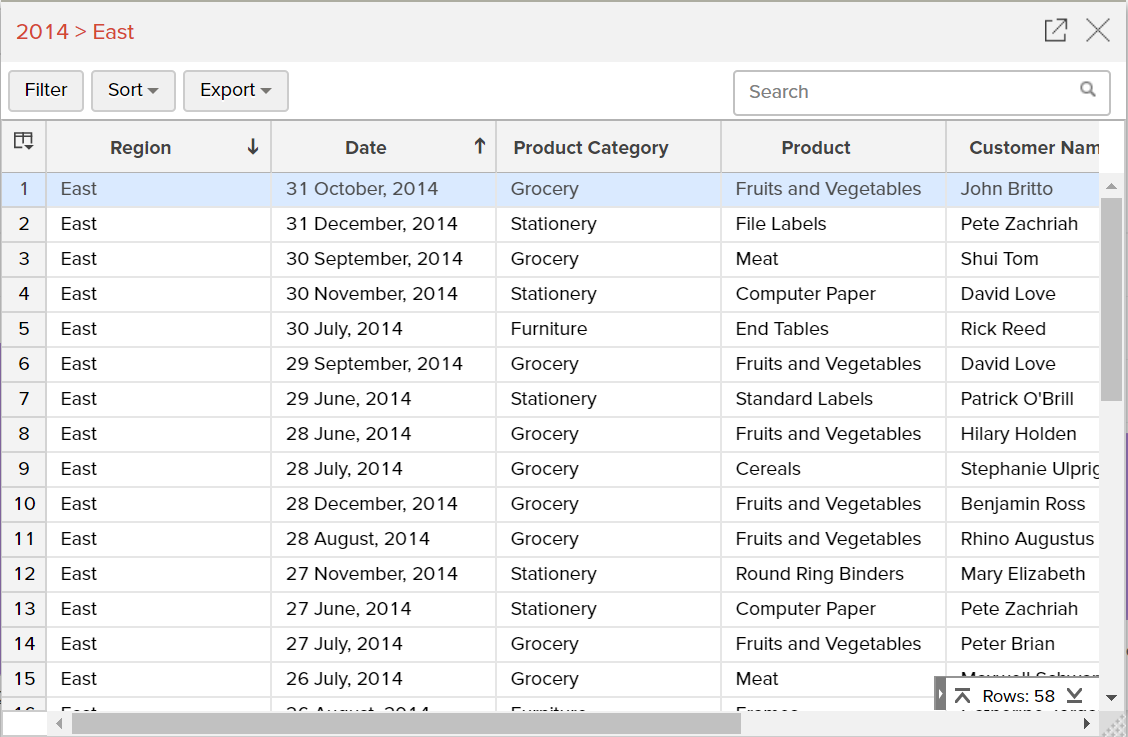Click the horizontal scrollbar's left arrow
The image size is (1128, 737).
click(x=60, y=723)
